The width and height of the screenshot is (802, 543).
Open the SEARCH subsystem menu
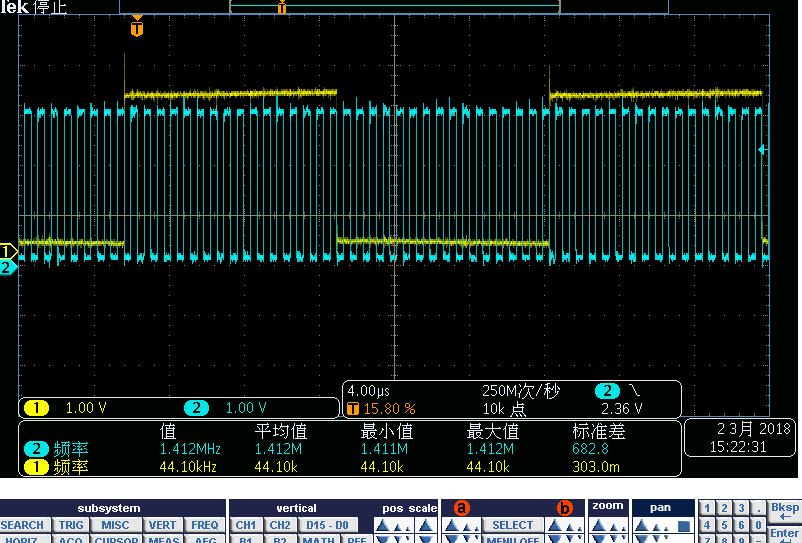click(22, 525)
